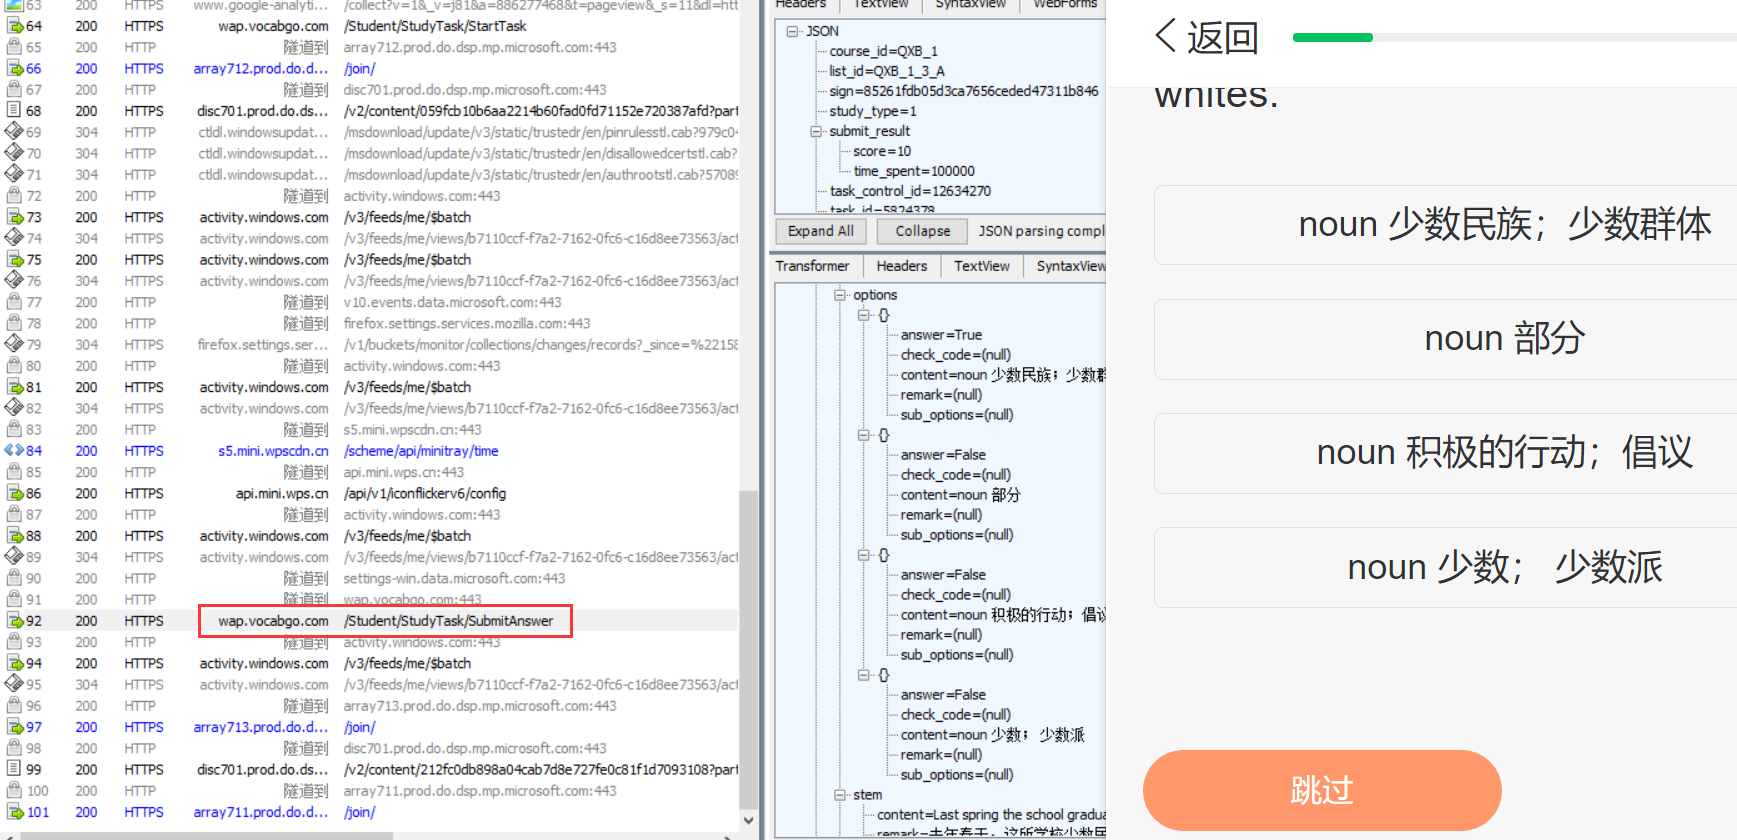Click the lock icon of row 72
This screenshot has height=840, width=1737.
pyautogui.click(x=14, y=196)
